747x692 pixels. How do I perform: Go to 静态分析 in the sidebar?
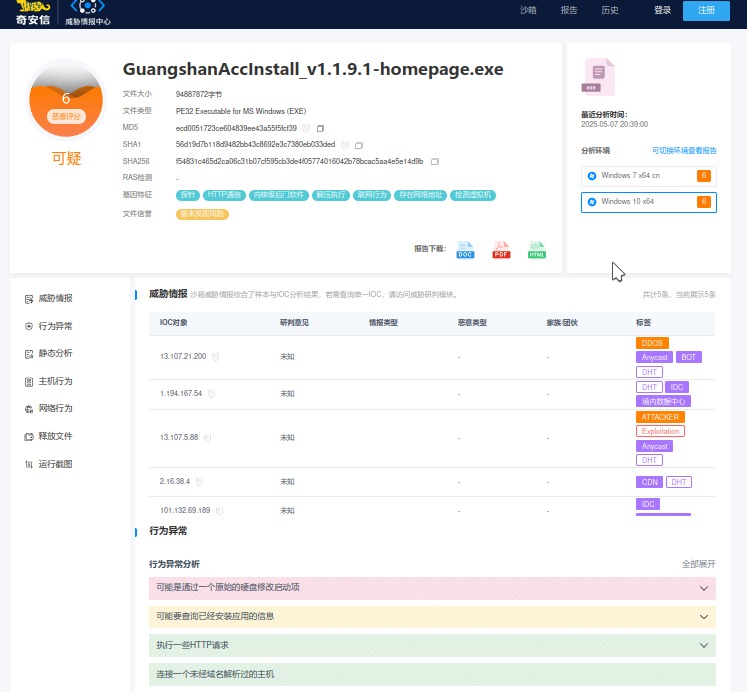55,354
